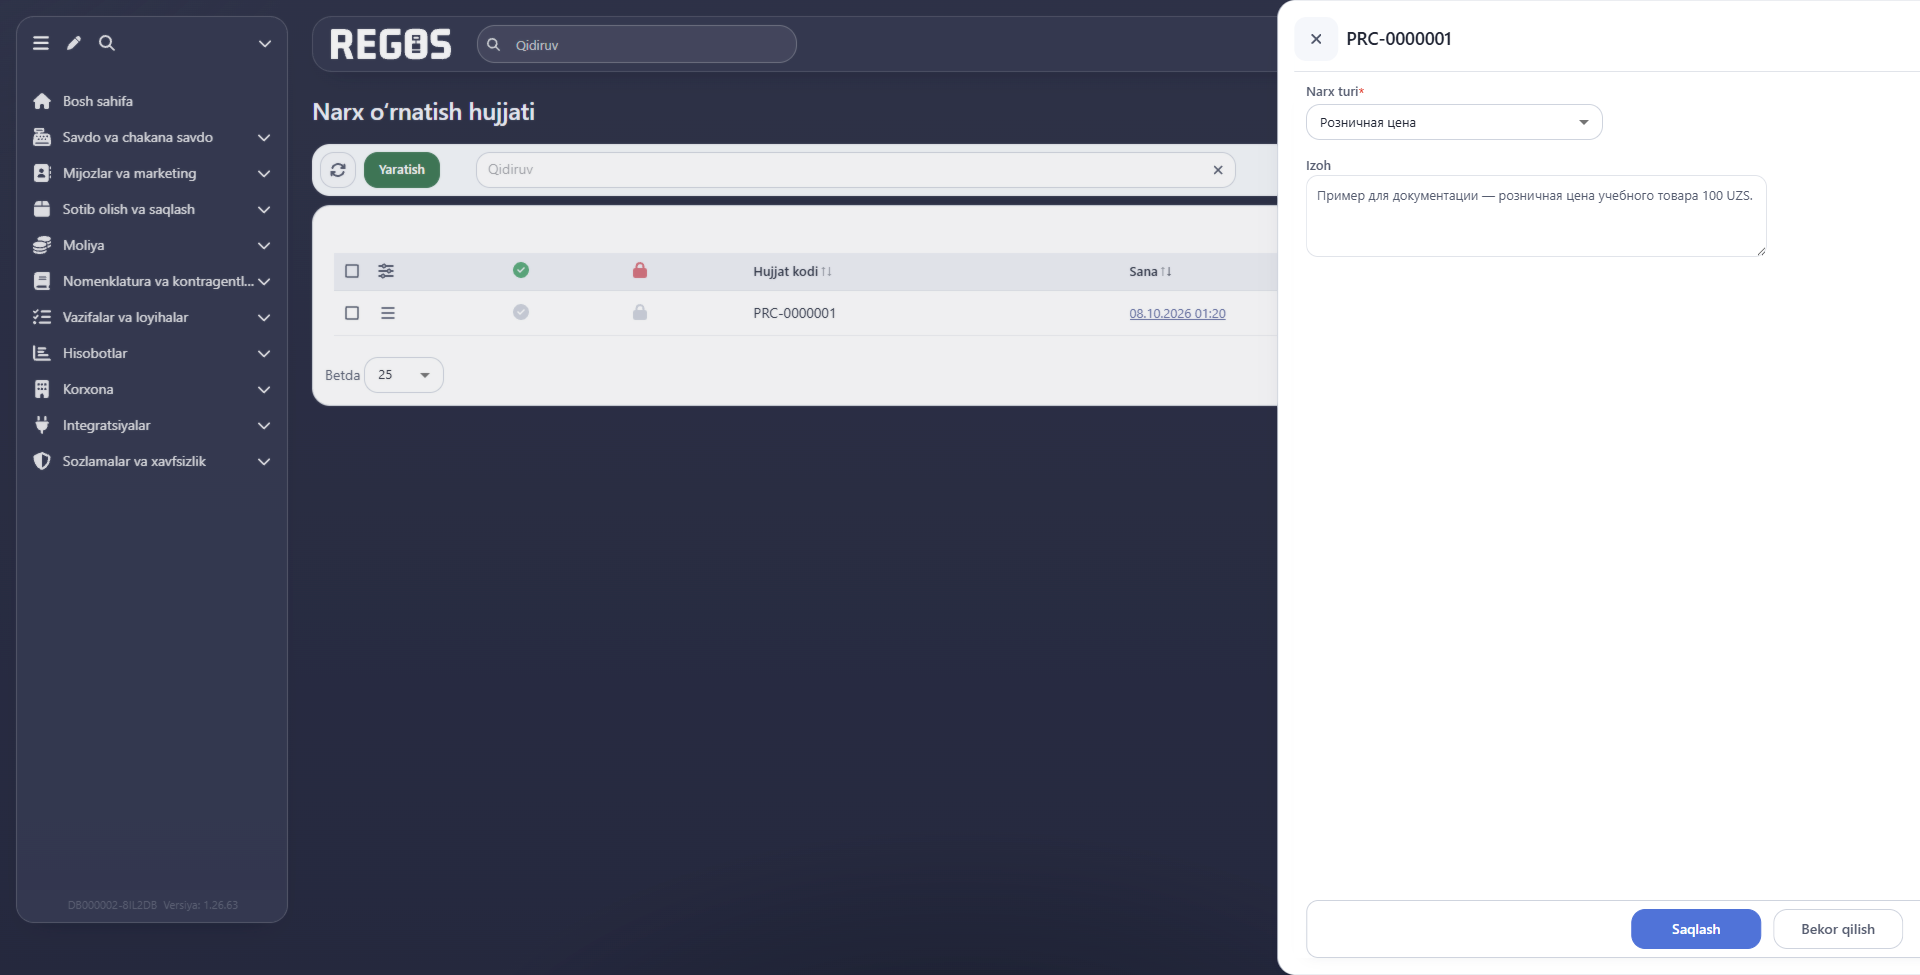Screen dimensions: 1920x975
Task: Open row actions menu for PRC-0000001
Action: 388,313
